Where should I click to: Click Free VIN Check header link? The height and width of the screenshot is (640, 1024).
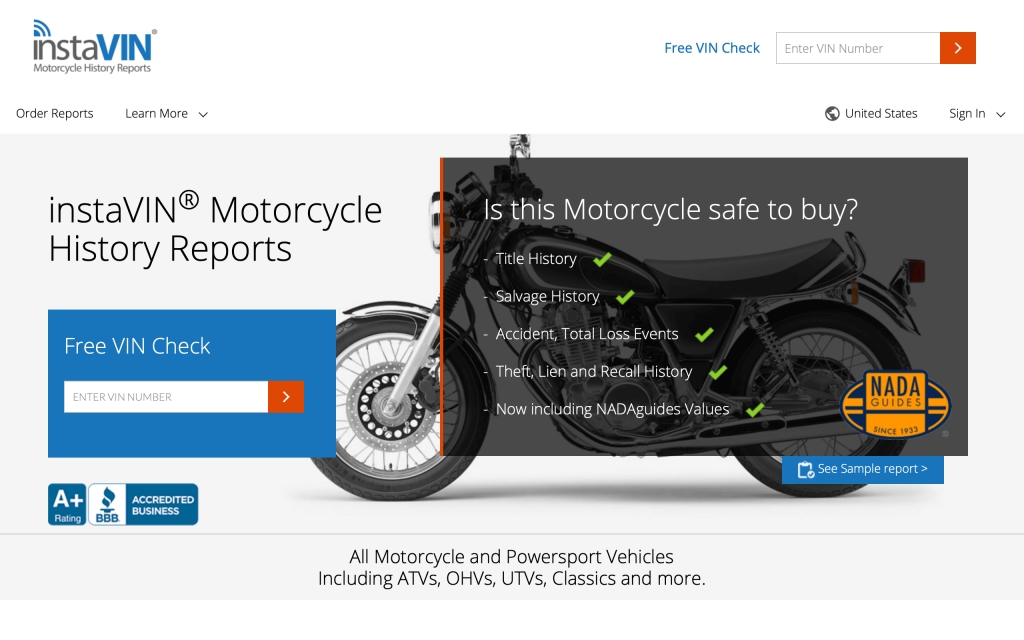click(x=712, y=48)
